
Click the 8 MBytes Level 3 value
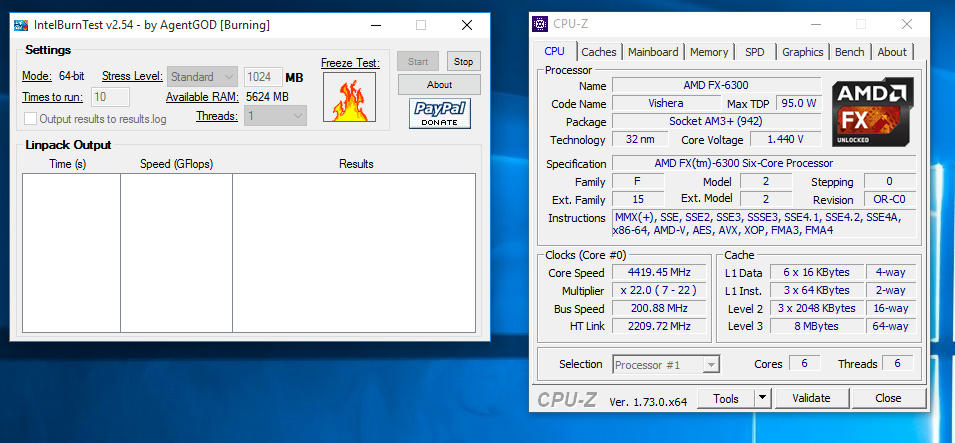coord(816,326)
